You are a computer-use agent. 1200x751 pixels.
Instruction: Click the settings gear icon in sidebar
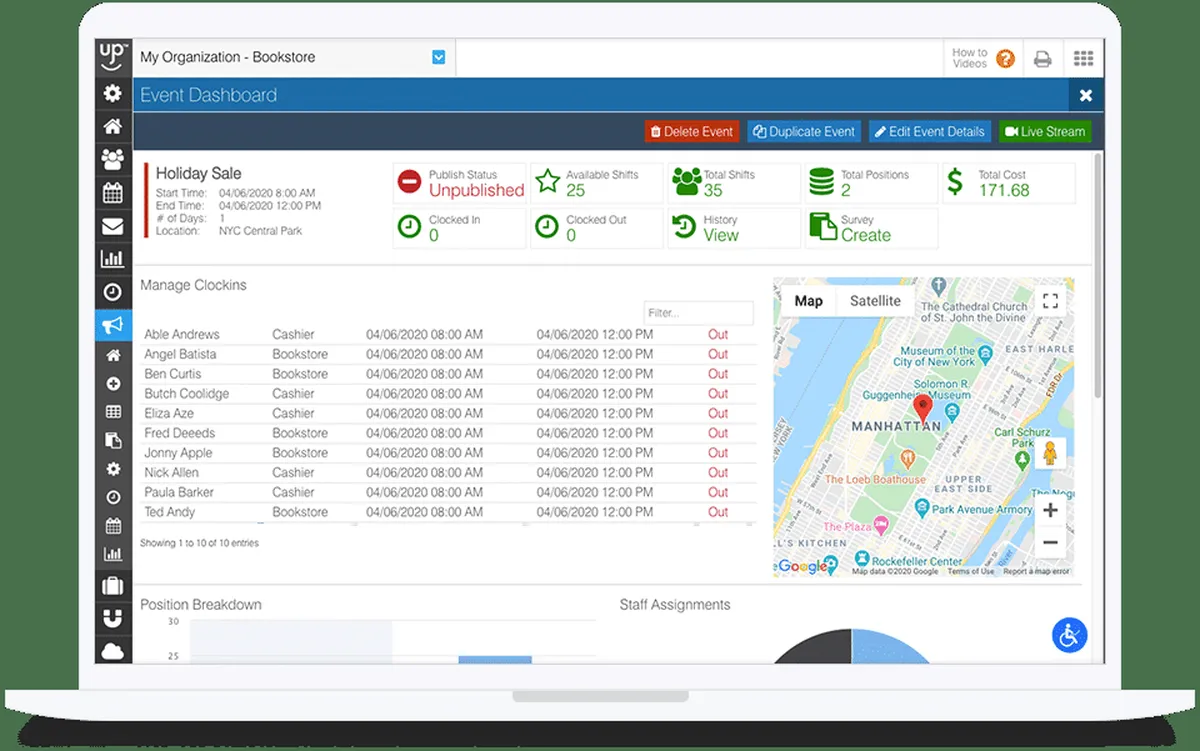(x=113, y=94)
